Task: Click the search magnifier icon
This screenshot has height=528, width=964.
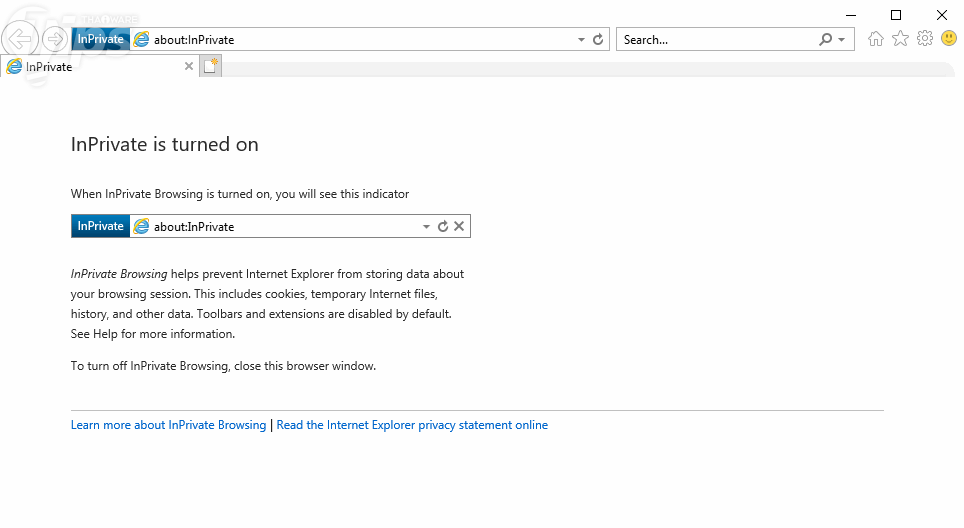Action: tap(825, 40)
